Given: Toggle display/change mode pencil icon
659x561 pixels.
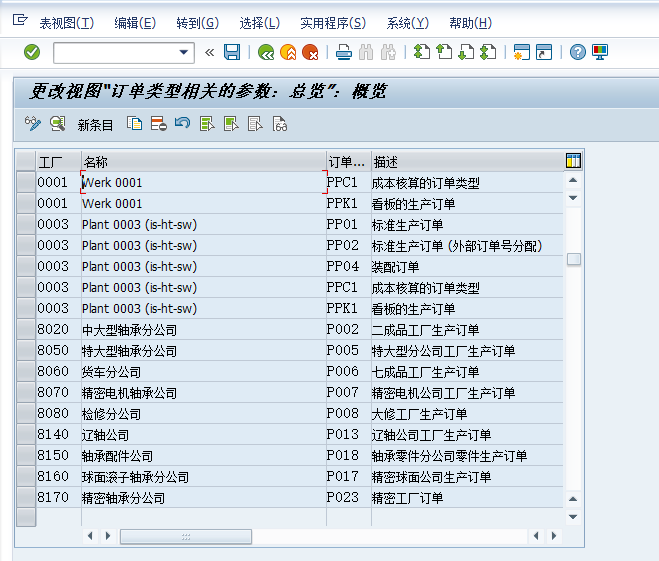Looking at the screenshot, I should pyautogui.click(x=33, y=124).
